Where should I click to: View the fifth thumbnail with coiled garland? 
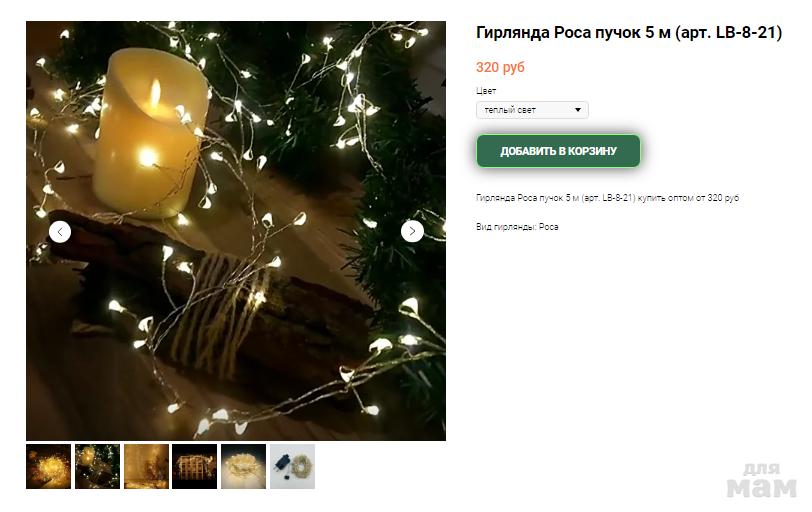(x=243, y=466)
